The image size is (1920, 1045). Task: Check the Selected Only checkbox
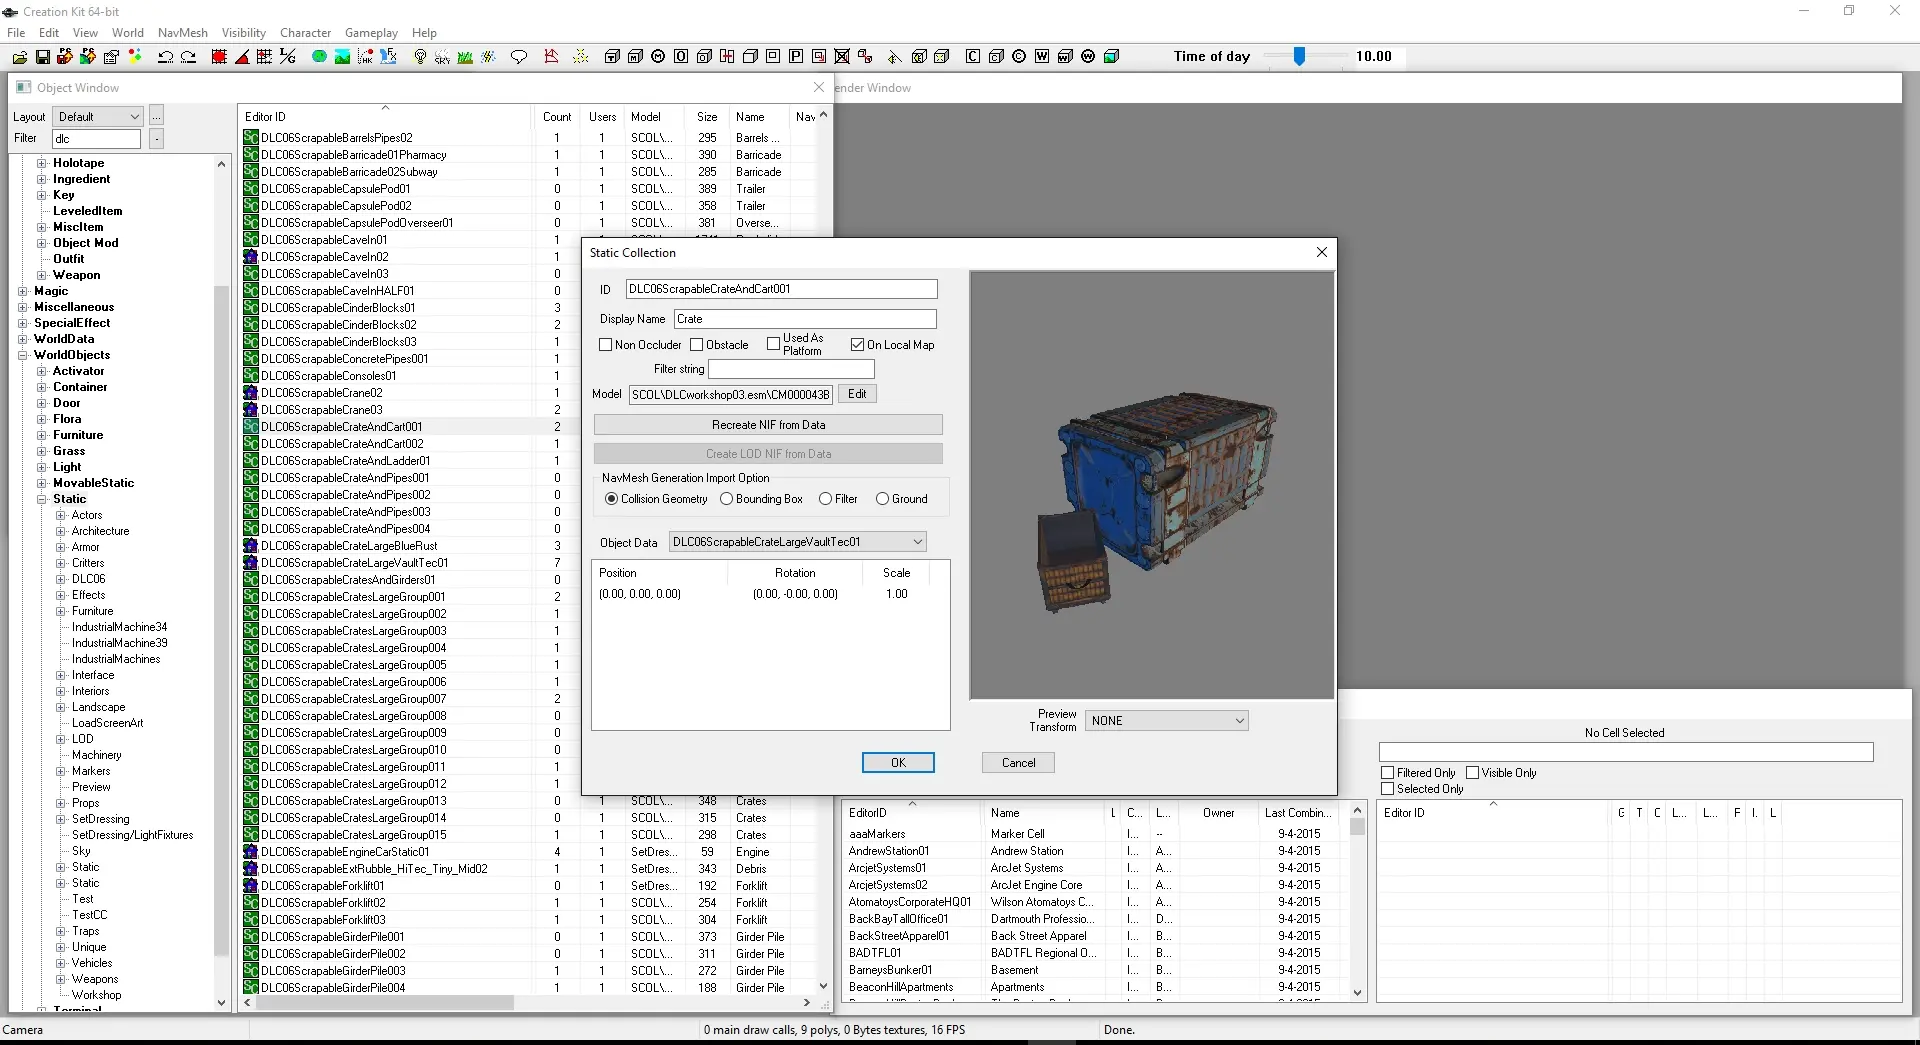coord(1388,789)
